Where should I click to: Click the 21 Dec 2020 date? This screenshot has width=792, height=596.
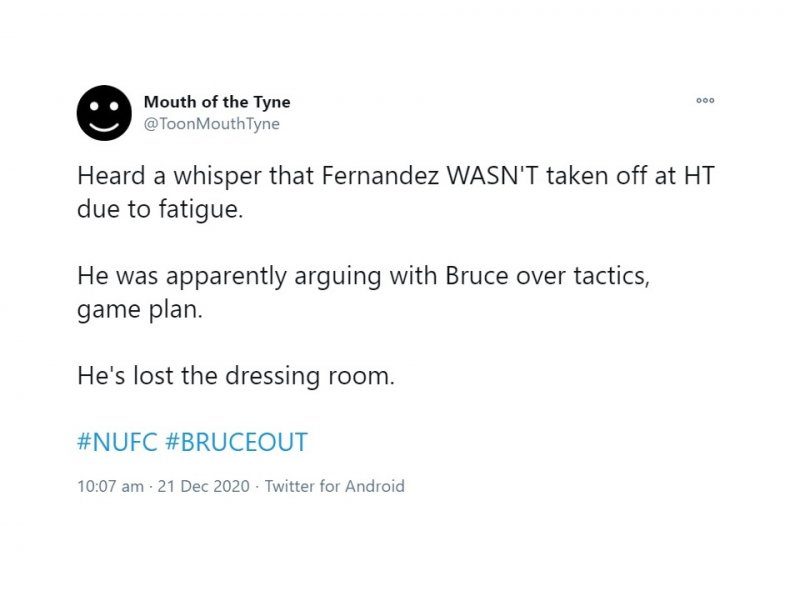204,486
